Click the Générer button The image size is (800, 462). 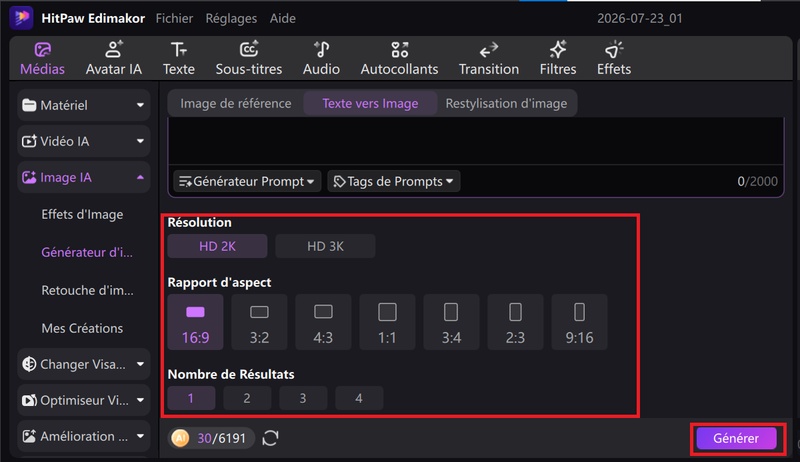(x=736, y=438)
